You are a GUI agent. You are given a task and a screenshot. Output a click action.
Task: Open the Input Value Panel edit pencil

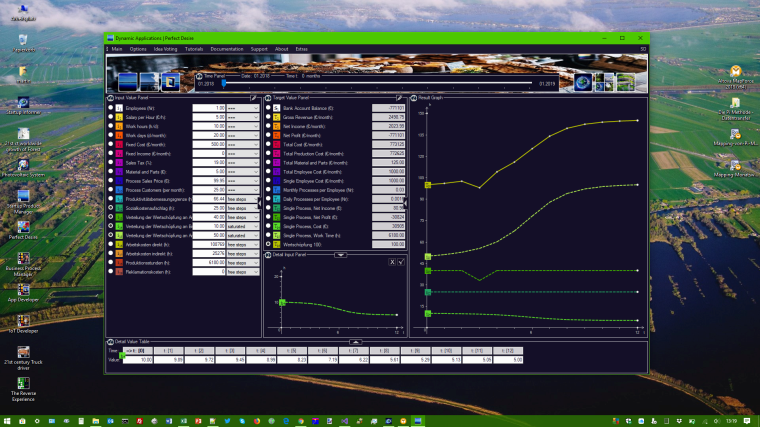pyautogui.click(x=253, y=98)
